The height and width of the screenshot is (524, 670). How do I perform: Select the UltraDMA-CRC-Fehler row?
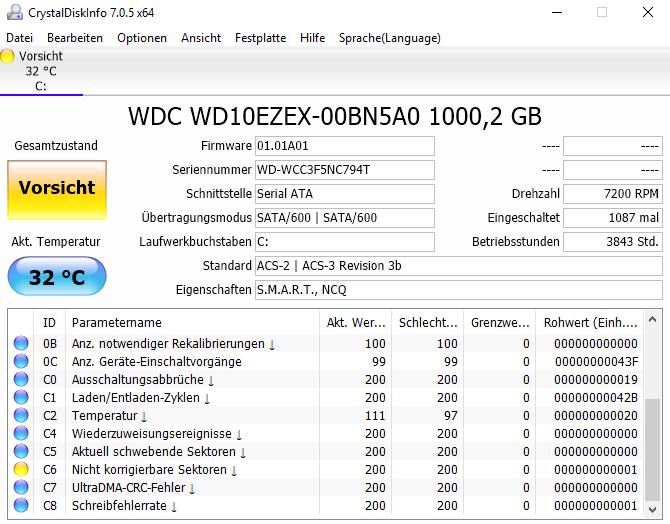(x=326, y=487)
